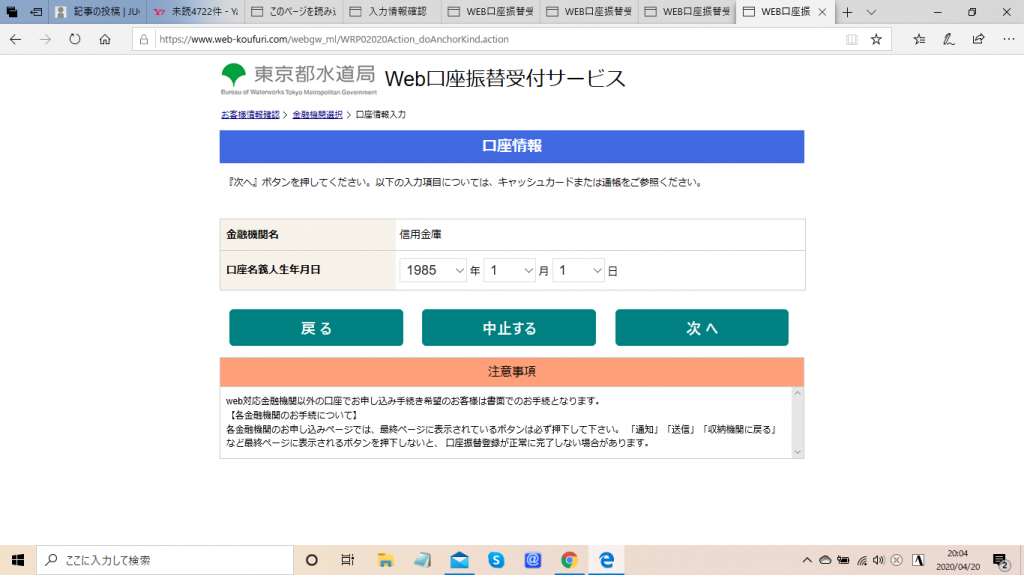This screenshot has height=575, width=1024.
Task: Click the browser refresh icon
Action: [x=74, y=39]
